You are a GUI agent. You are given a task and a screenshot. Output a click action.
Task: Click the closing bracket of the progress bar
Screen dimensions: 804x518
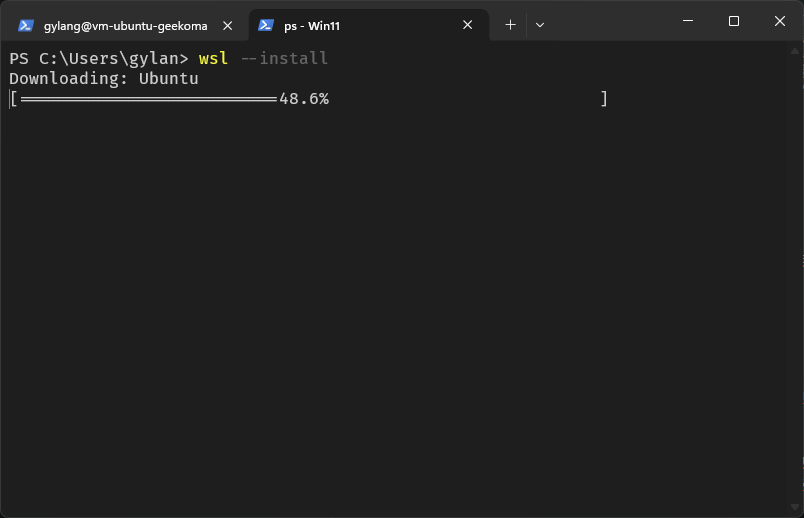[604, 99]
